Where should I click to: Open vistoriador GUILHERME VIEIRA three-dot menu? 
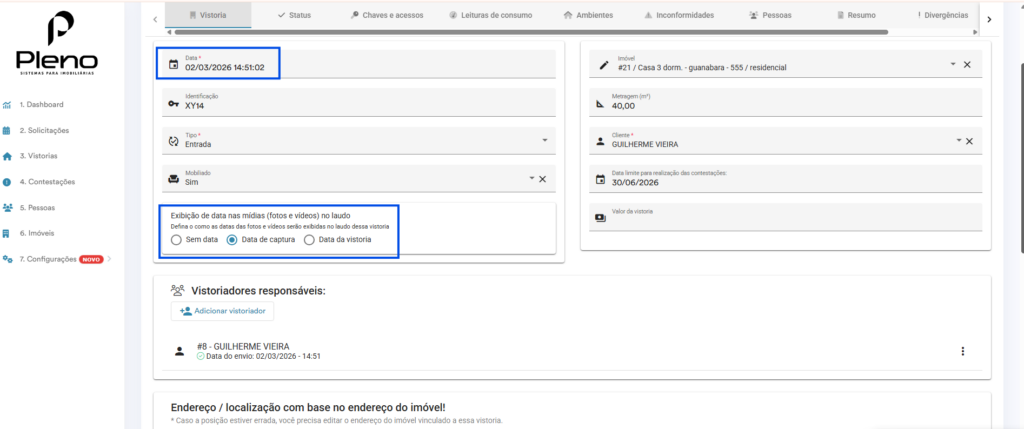[x=963, y=351]
